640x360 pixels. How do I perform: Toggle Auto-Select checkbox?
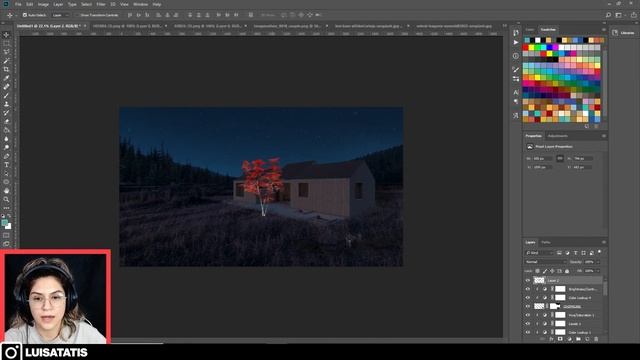(x=25, y=15)
